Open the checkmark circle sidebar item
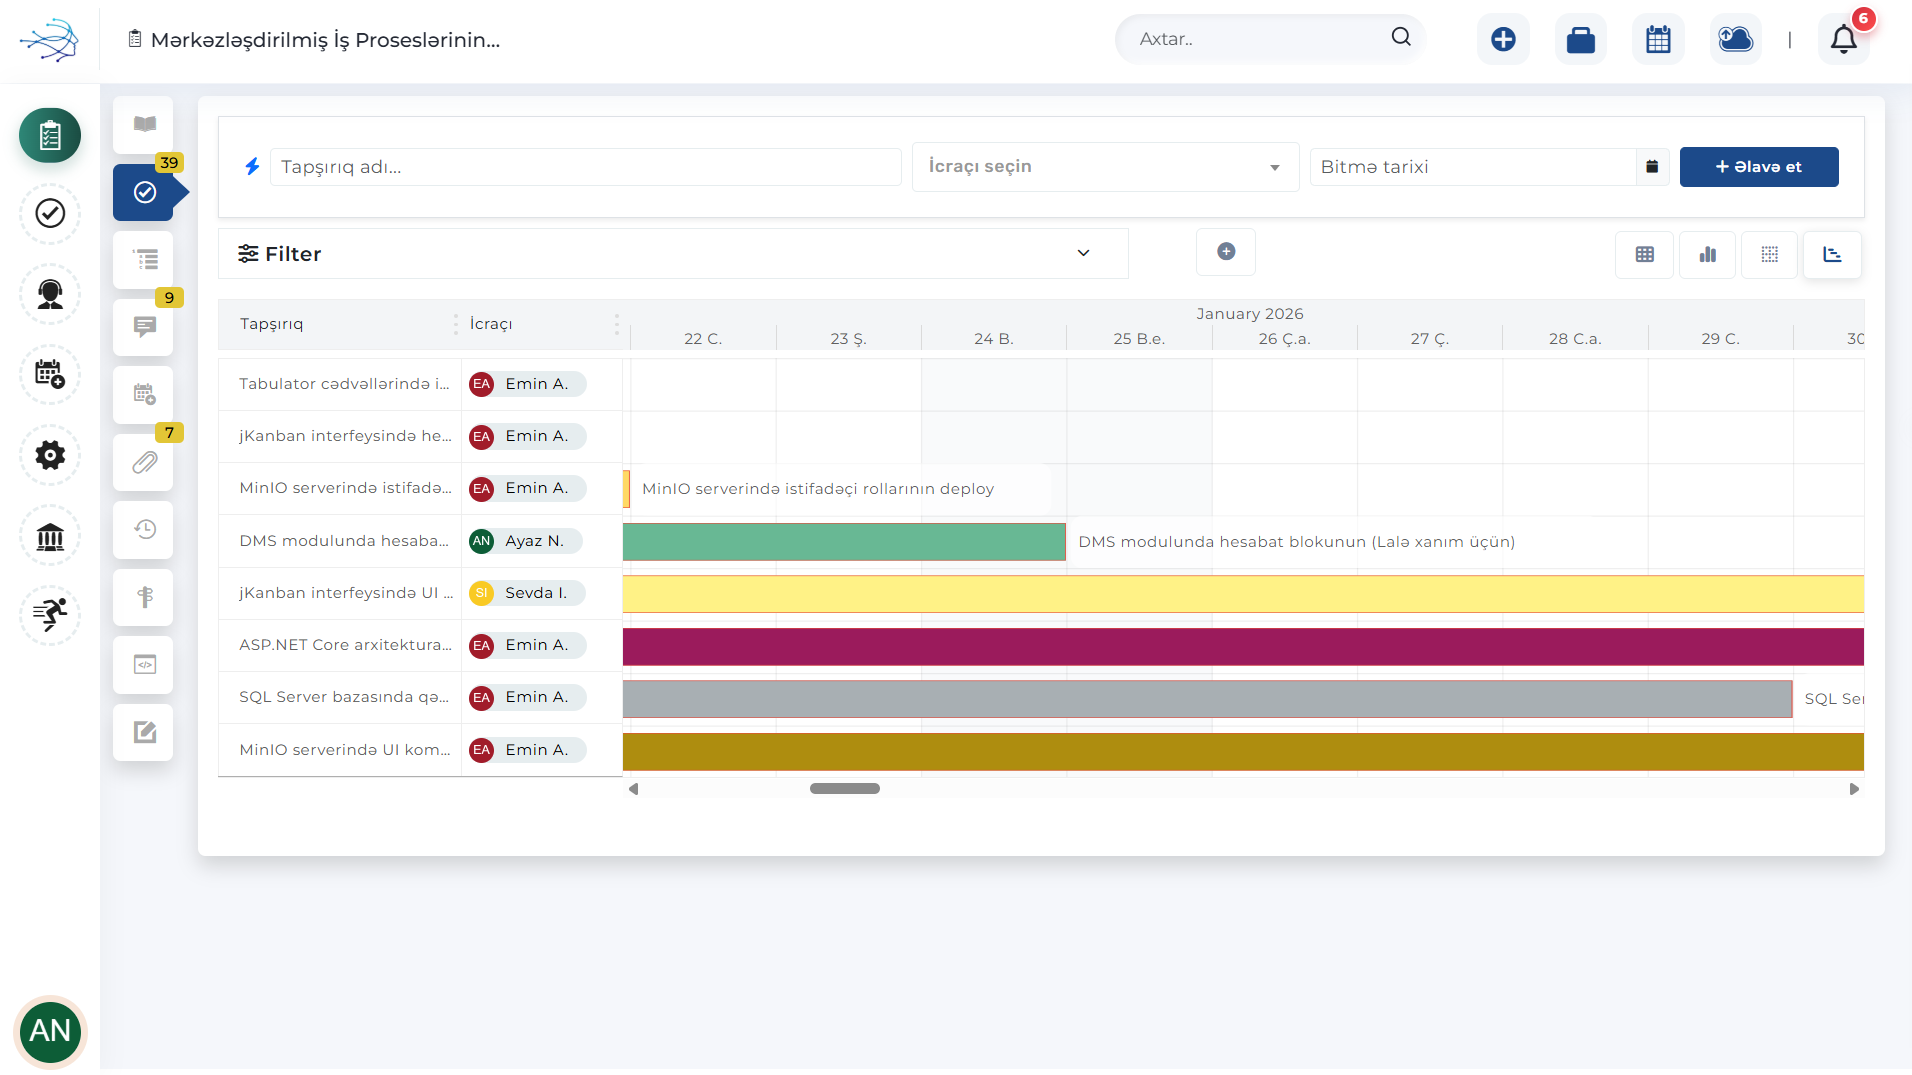 (50, 213)
